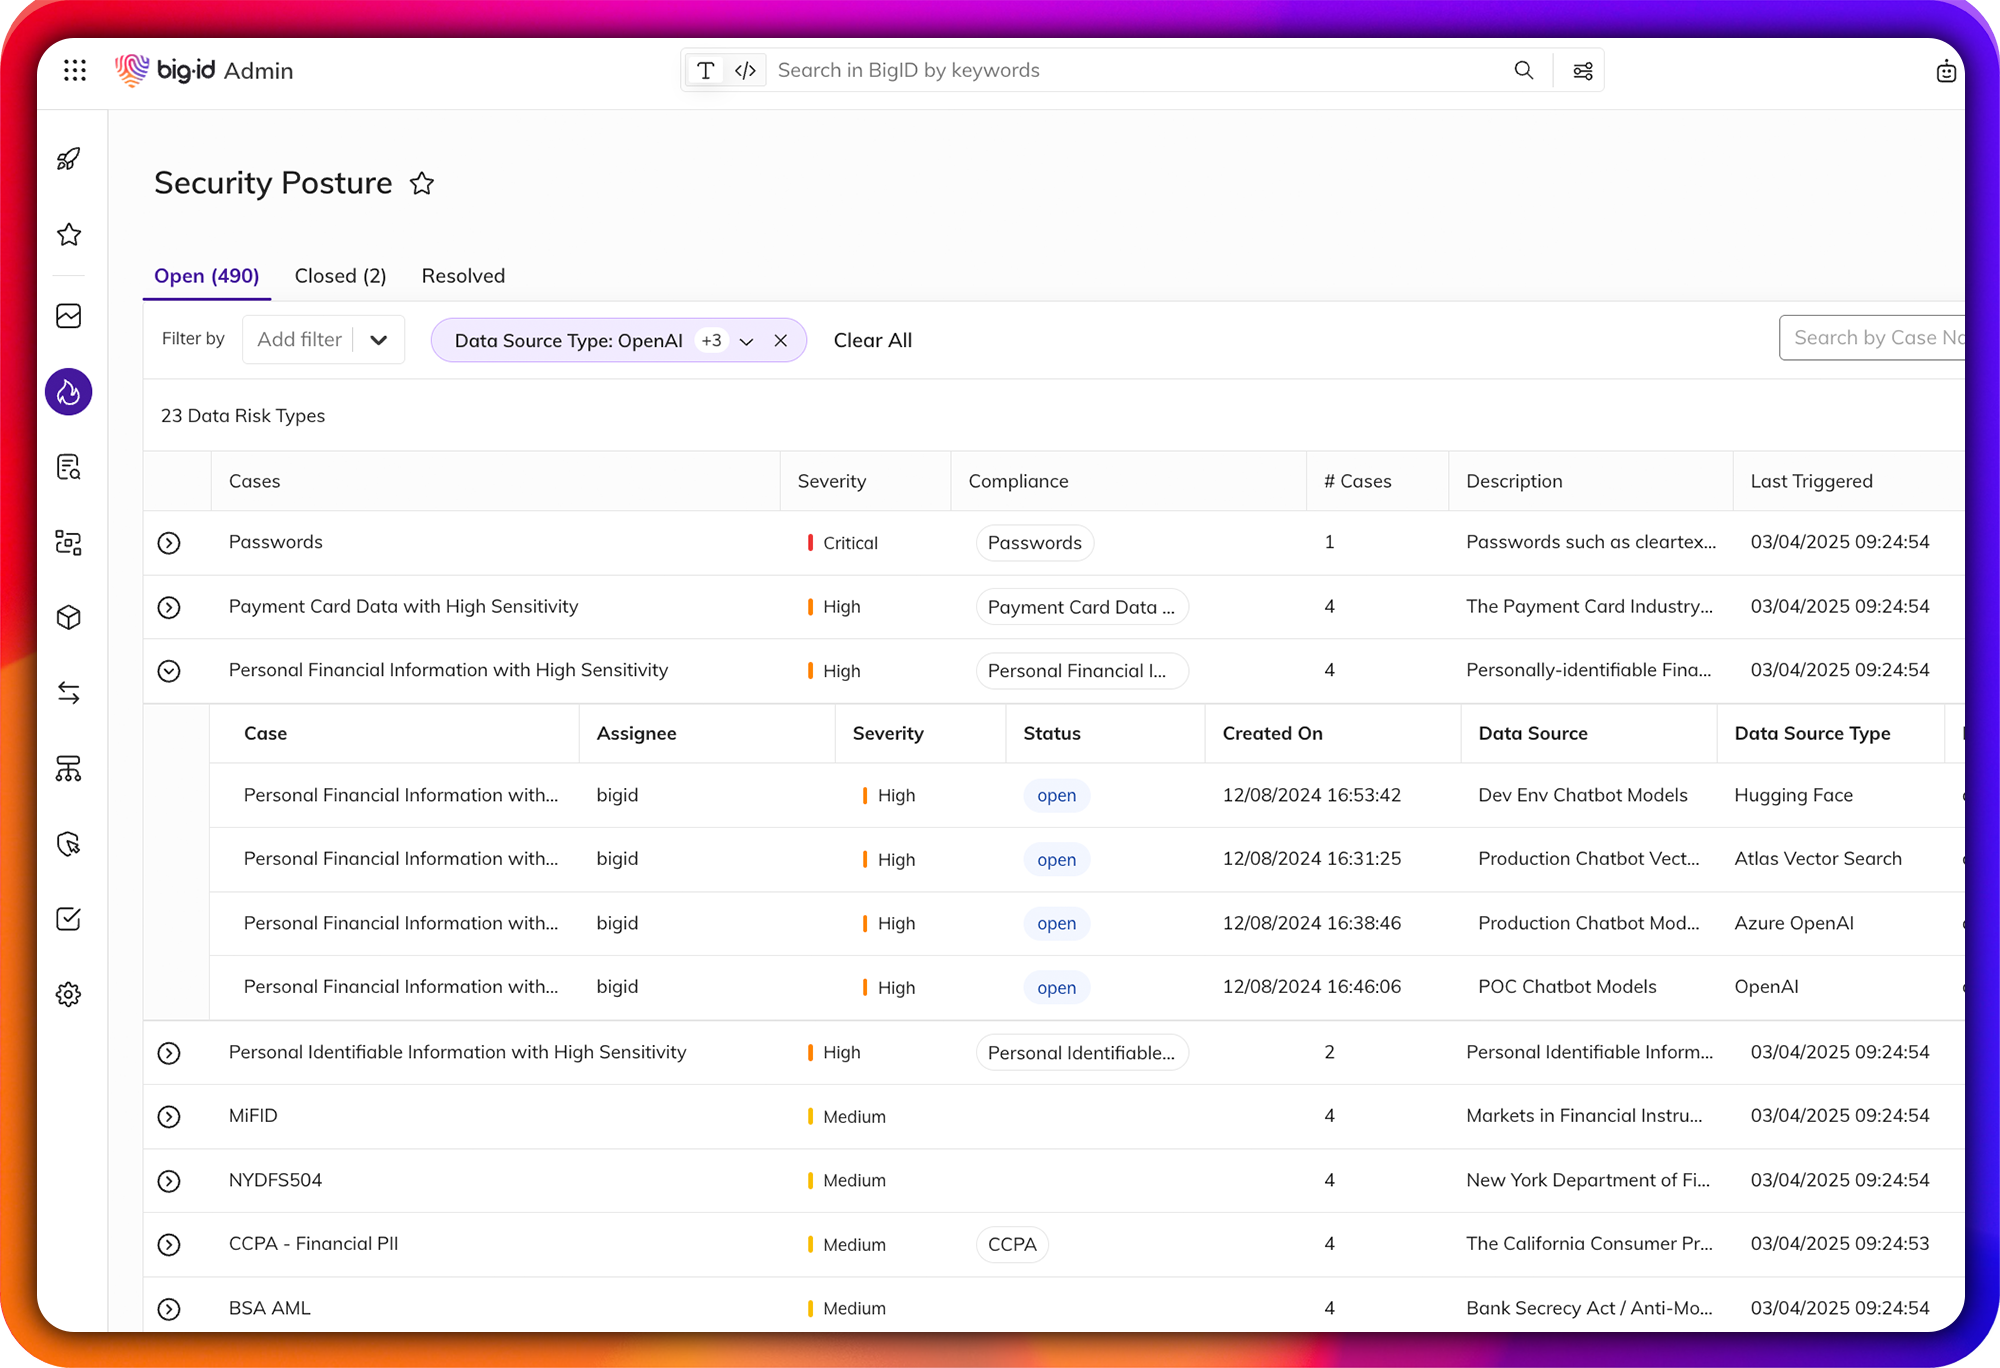2000x1368 pixels.
Task: Switch search to text mode
Action: click(x=706, y=71)
